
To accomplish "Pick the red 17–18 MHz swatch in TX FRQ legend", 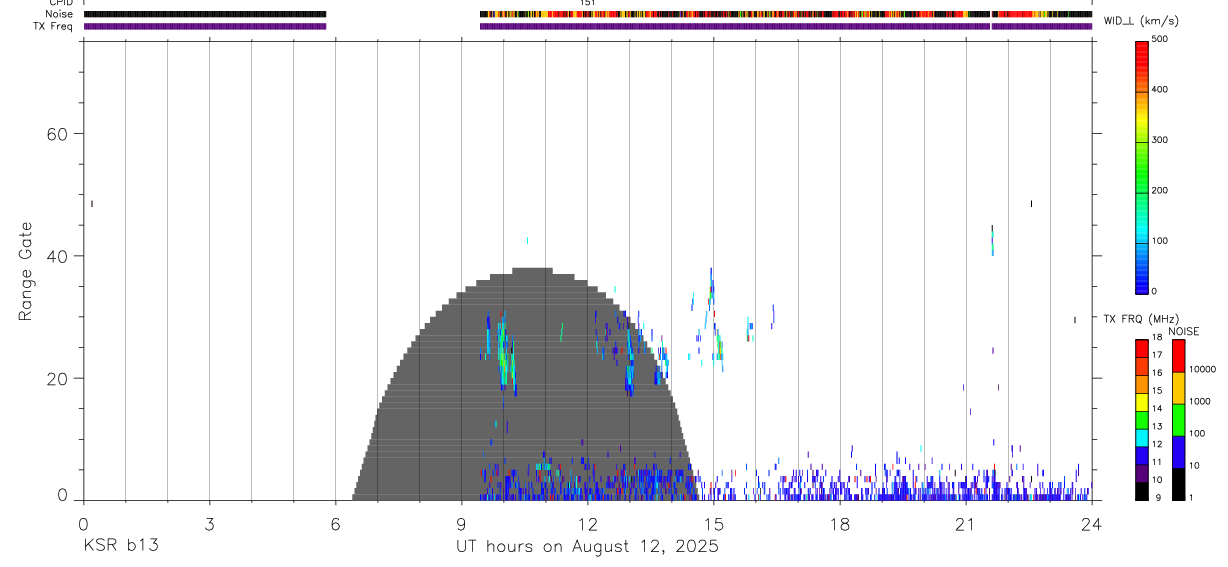I will [1142, 349].
